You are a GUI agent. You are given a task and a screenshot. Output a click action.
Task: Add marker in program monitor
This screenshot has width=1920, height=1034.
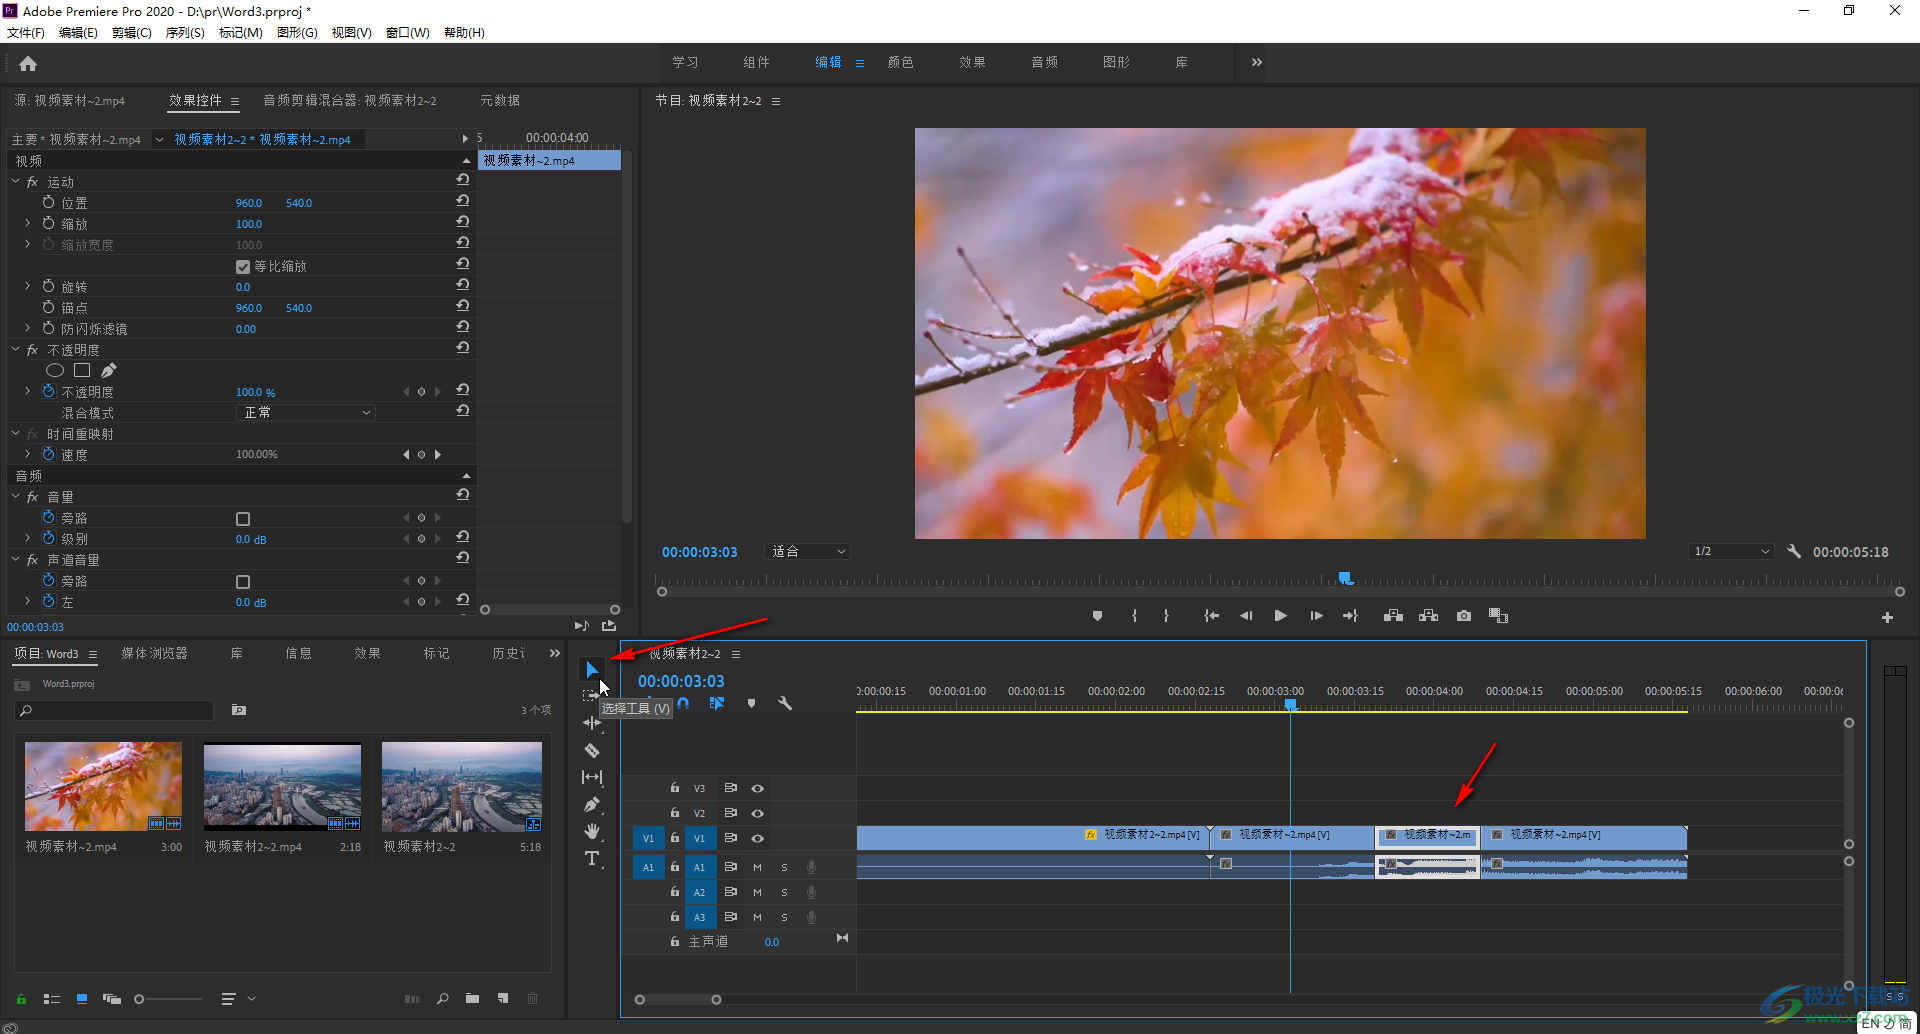point(1097,616)
